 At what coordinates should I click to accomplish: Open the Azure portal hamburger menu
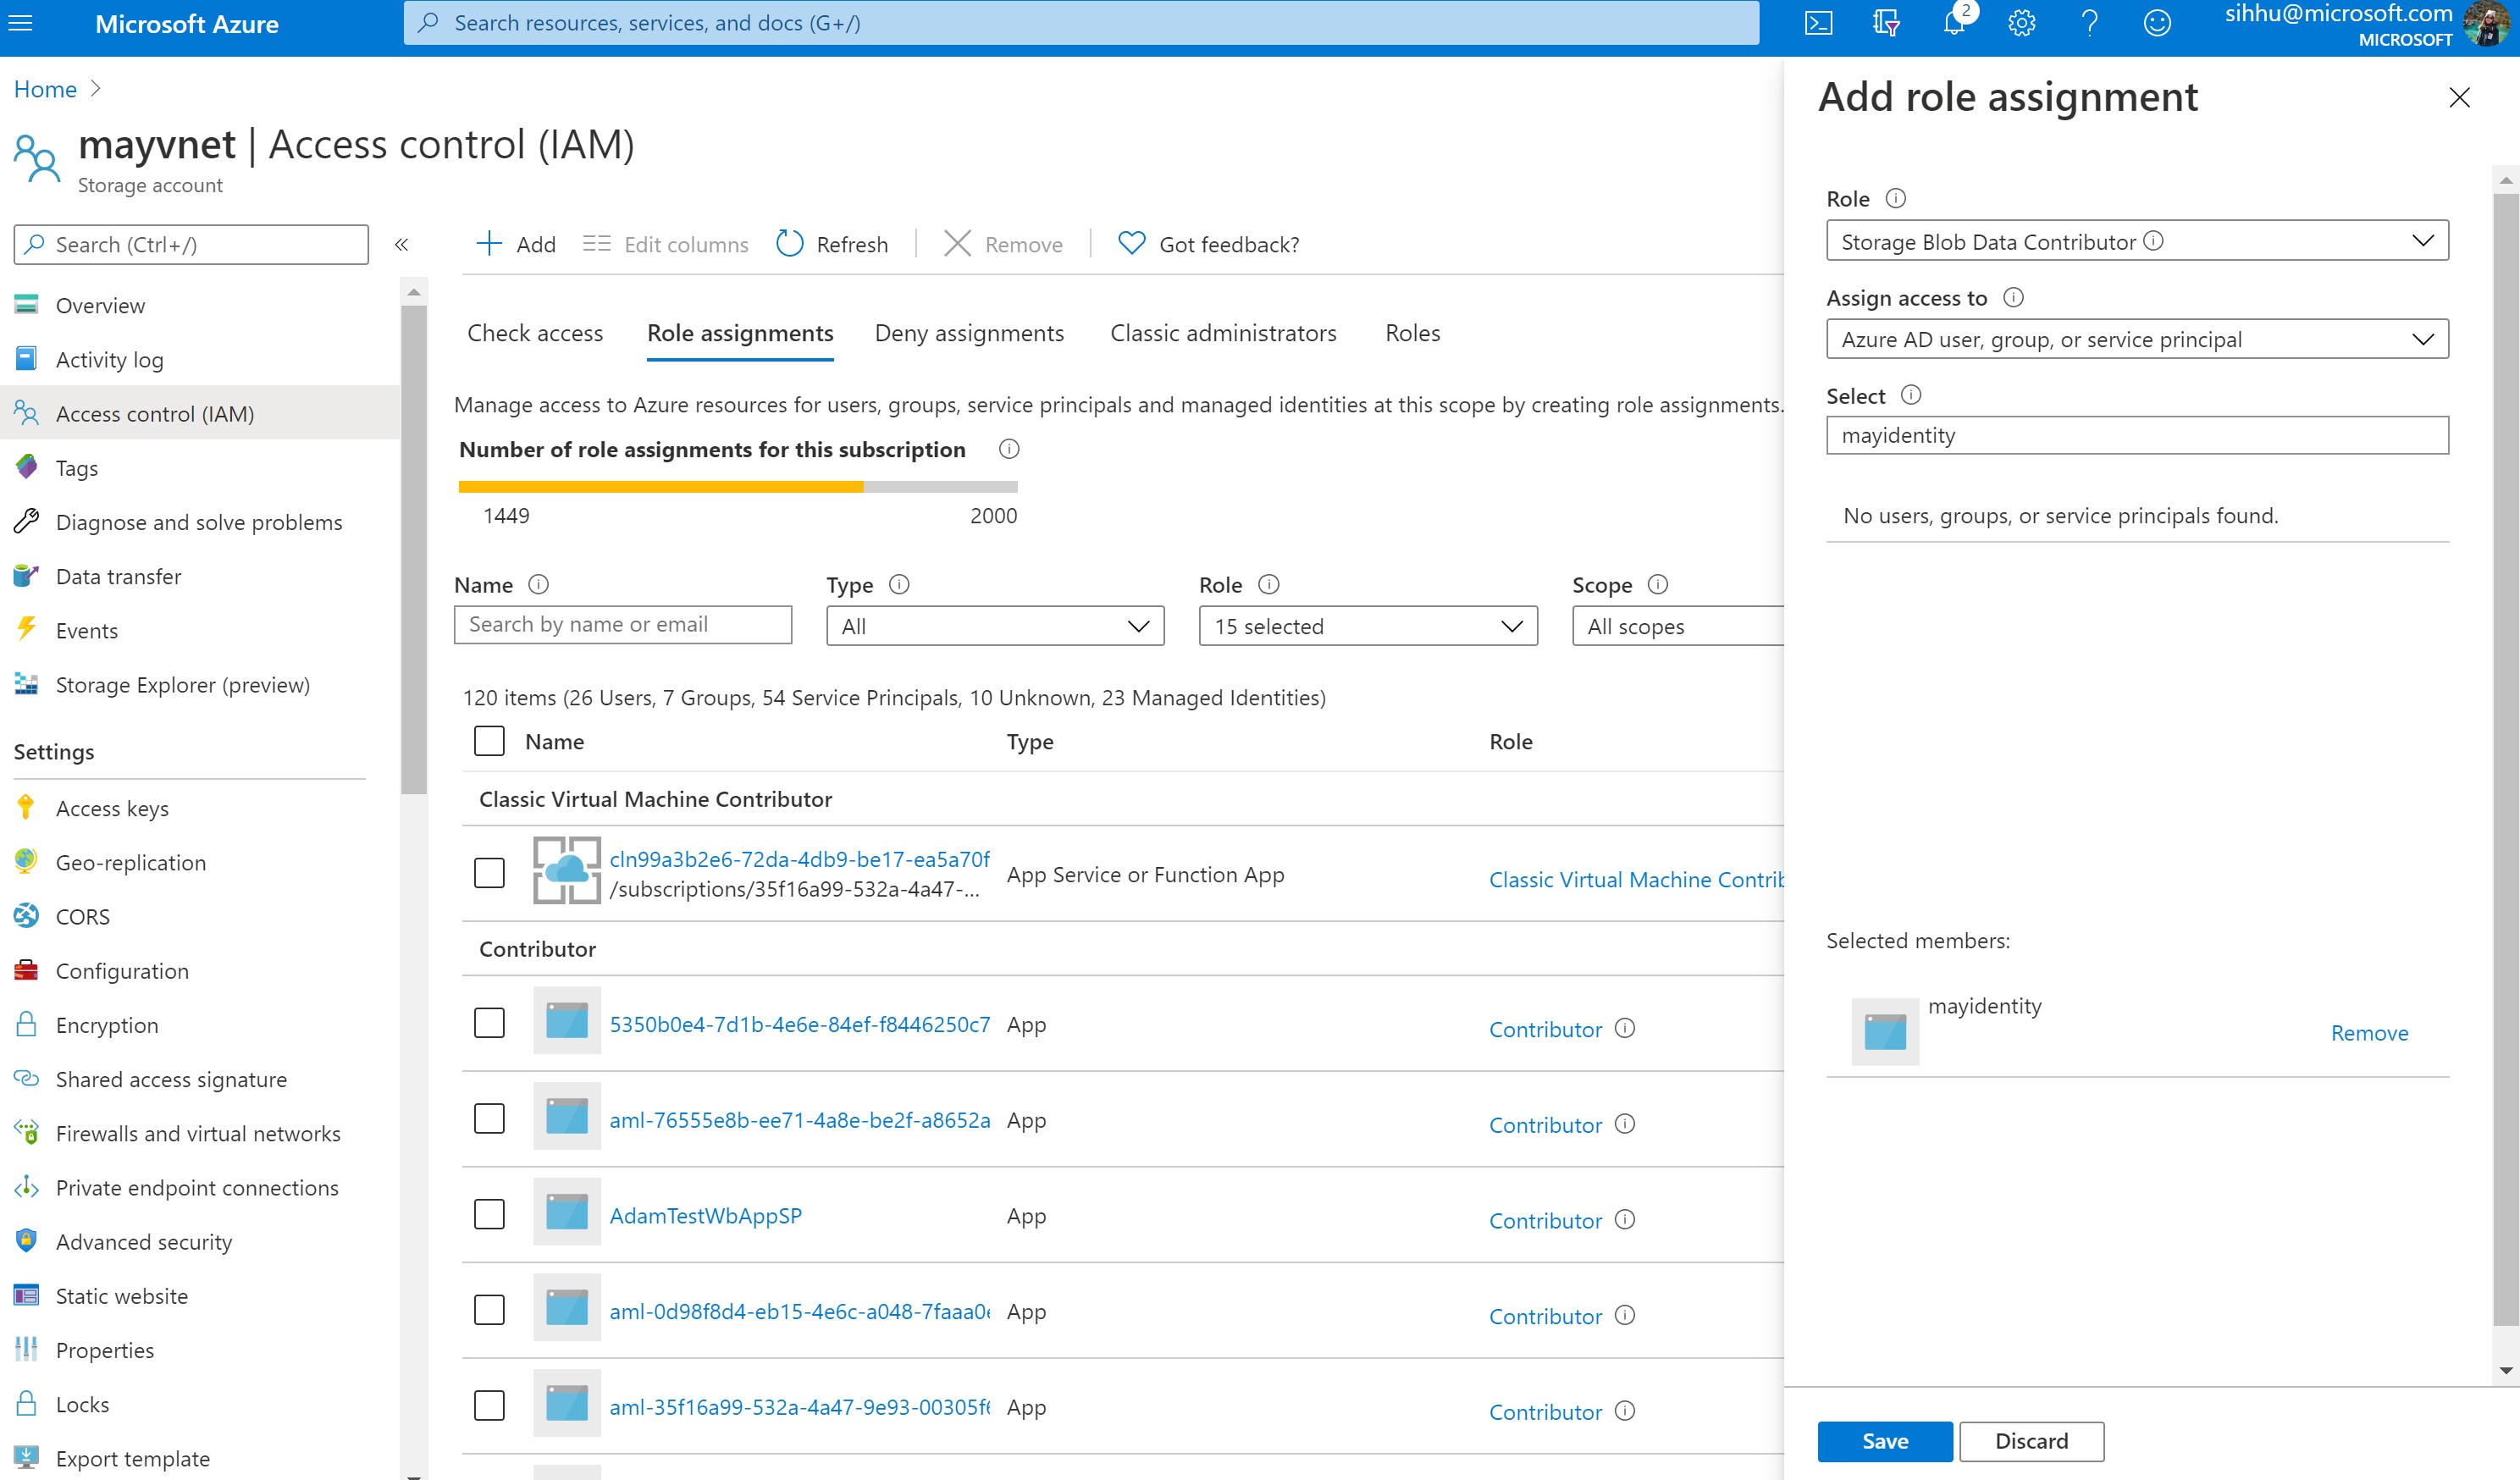pos(21,23)
